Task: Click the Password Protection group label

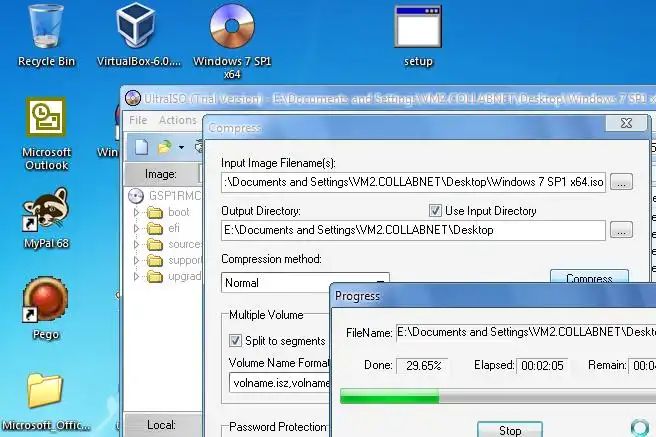Action: (x=278, y=427)
